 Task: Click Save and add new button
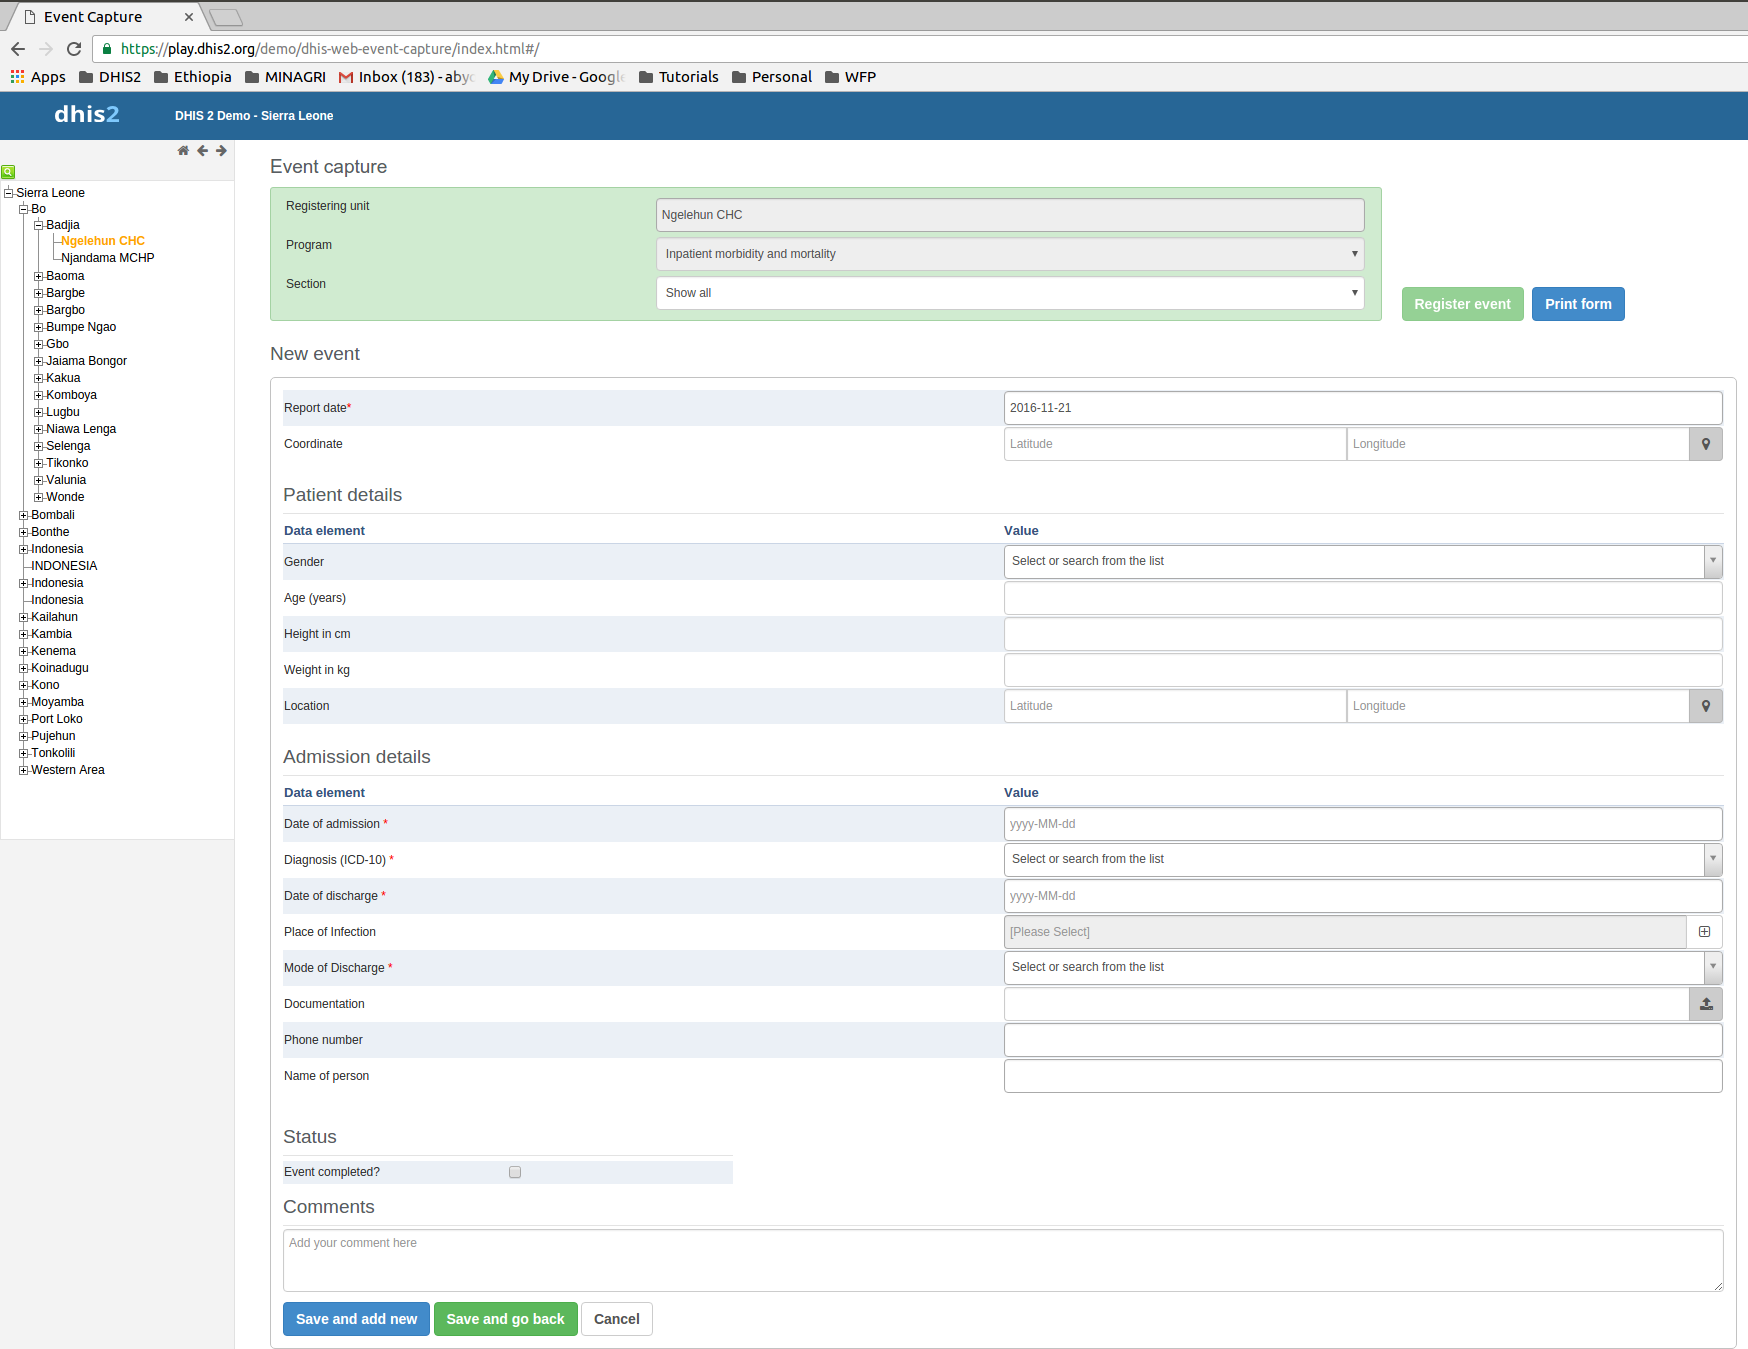click(x=356, y=1319)
